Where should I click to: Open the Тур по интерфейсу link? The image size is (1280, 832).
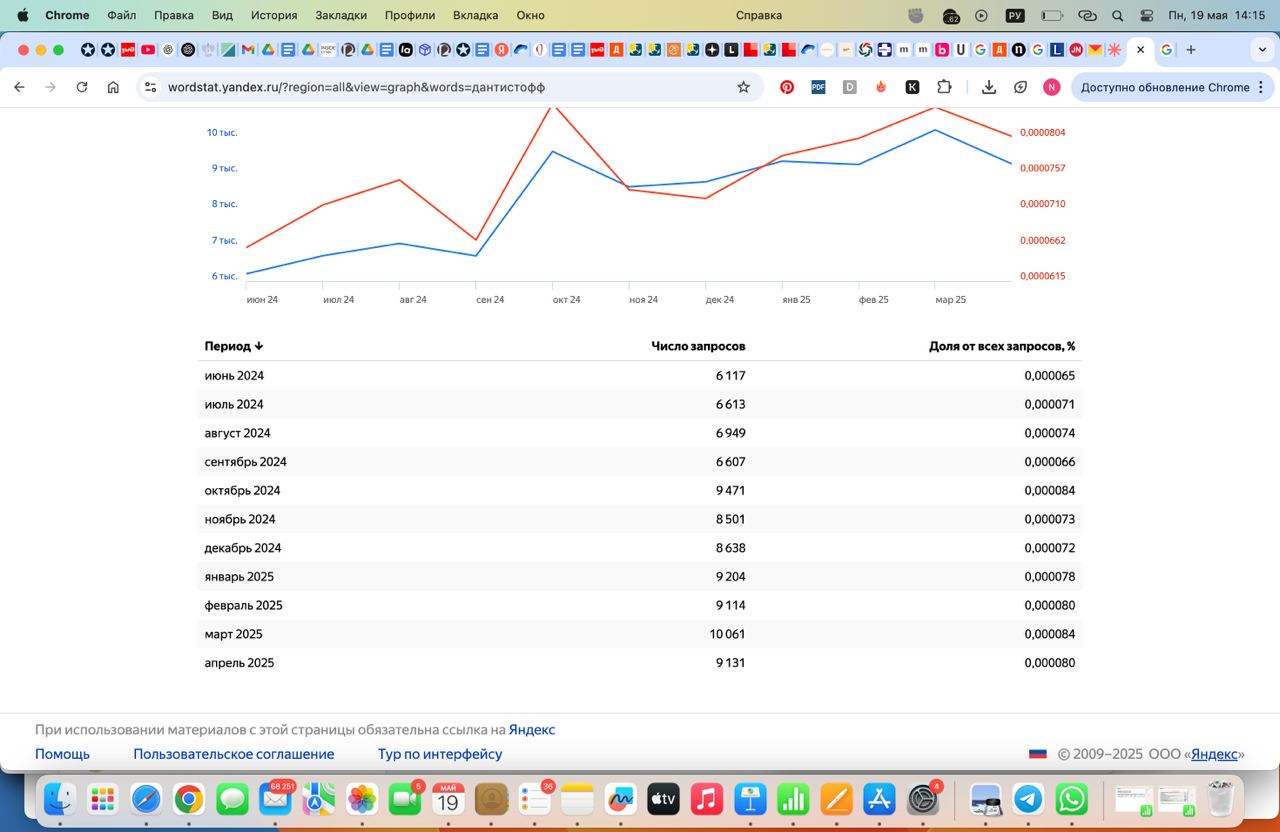coord(440,754)
